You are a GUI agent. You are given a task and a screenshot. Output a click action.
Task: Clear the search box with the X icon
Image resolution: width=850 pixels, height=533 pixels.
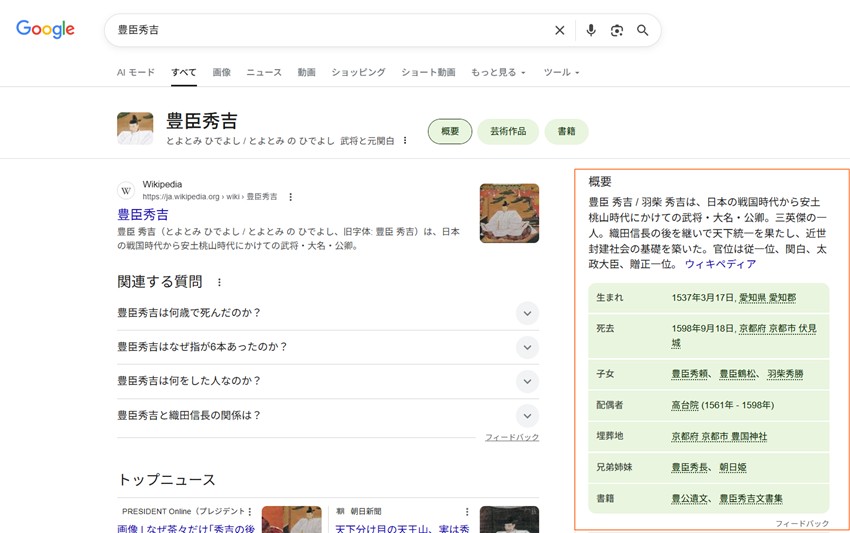tap(560, 30)
